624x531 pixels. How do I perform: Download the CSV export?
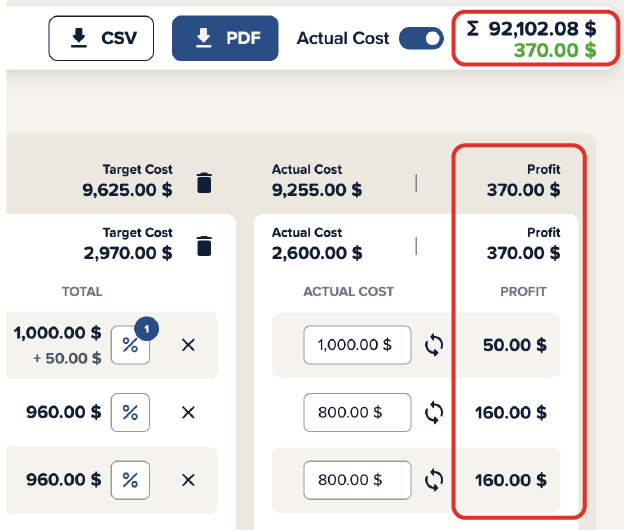point(101,38)
